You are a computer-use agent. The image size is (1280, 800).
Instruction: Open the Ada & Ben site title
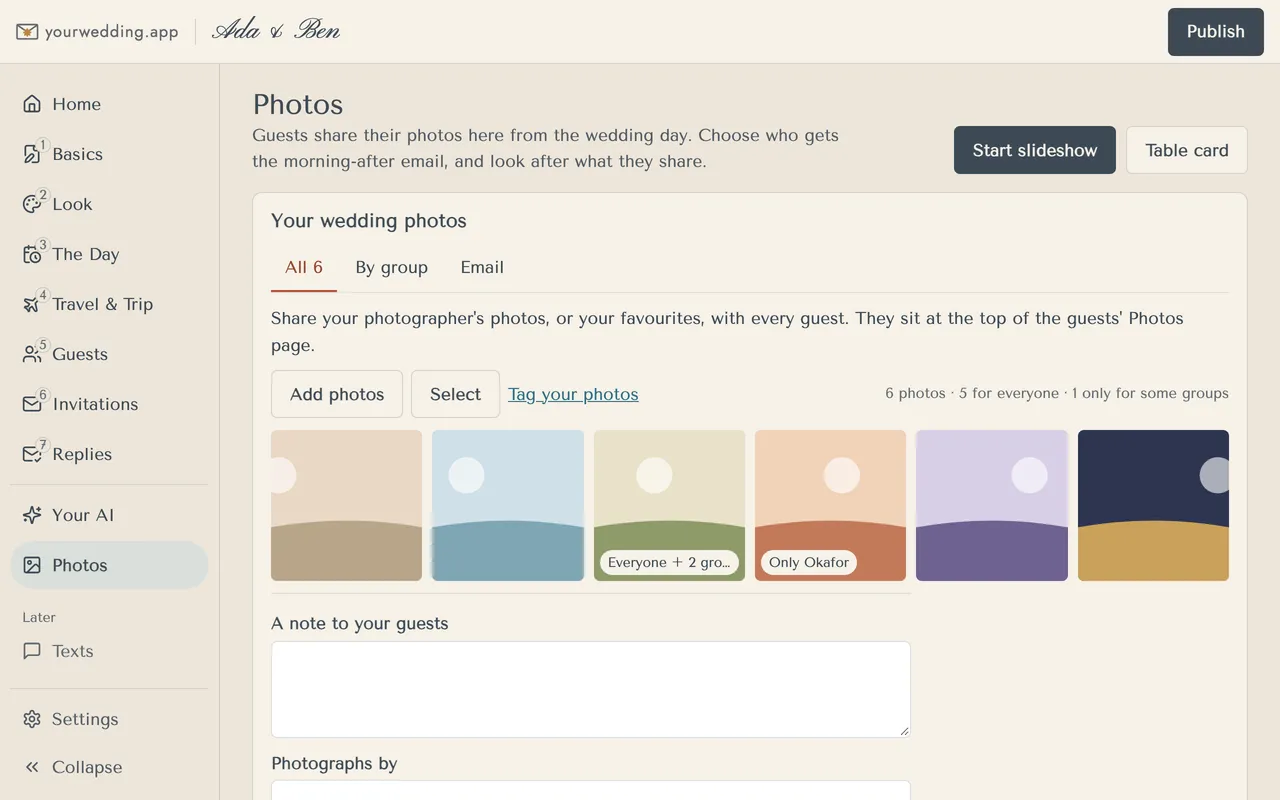[x=276, y=31]
